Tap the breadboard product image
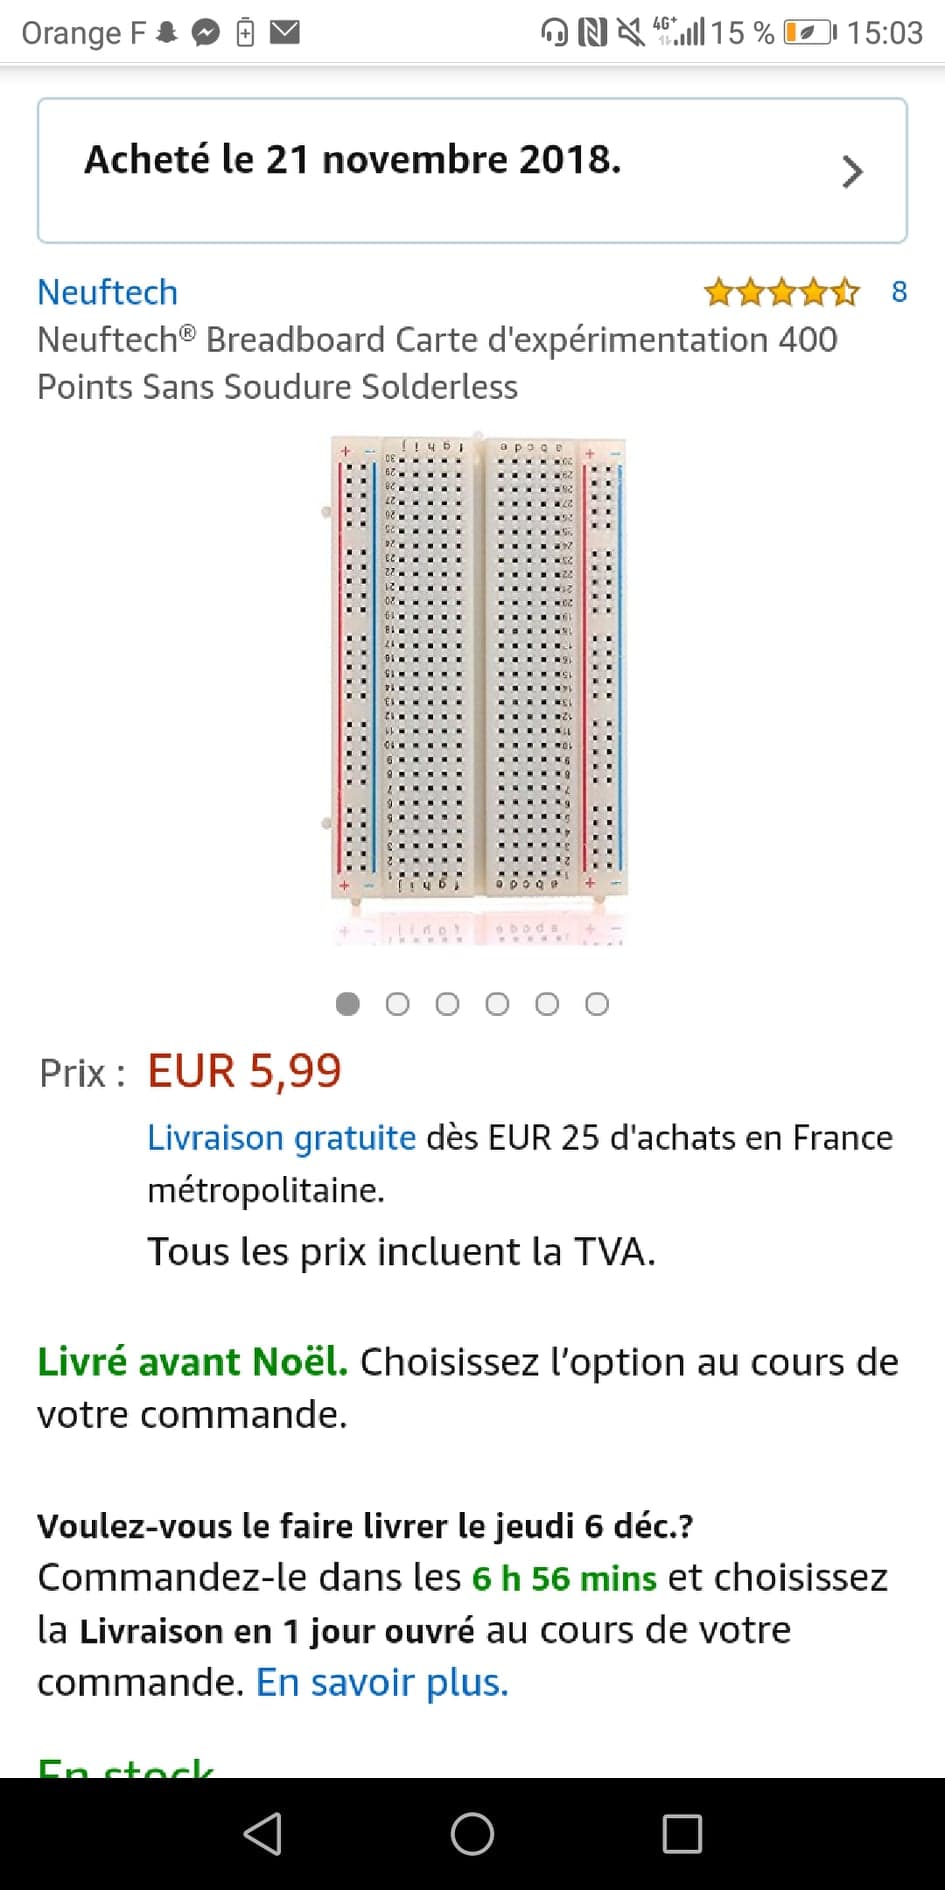The image size is (945, 1890). click(478, 670)
